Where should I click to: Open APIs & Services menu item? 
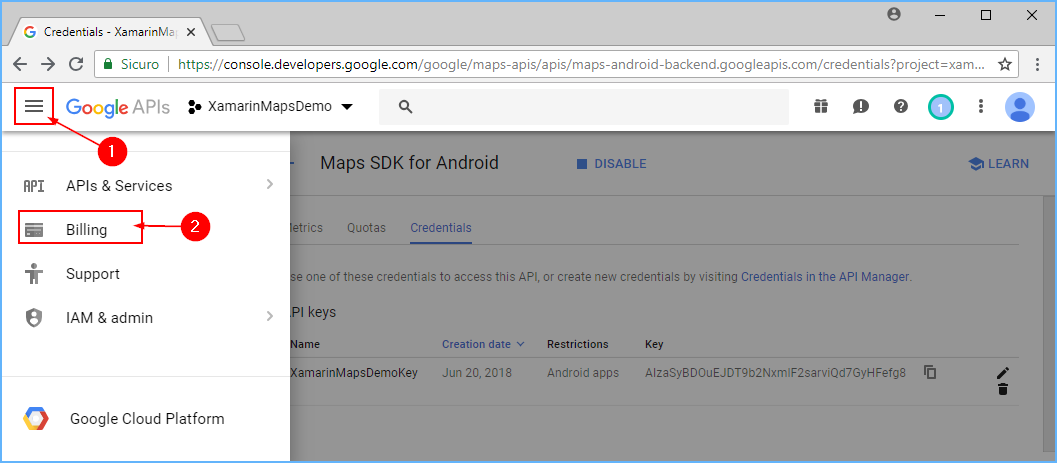click(x=145, y=185)
